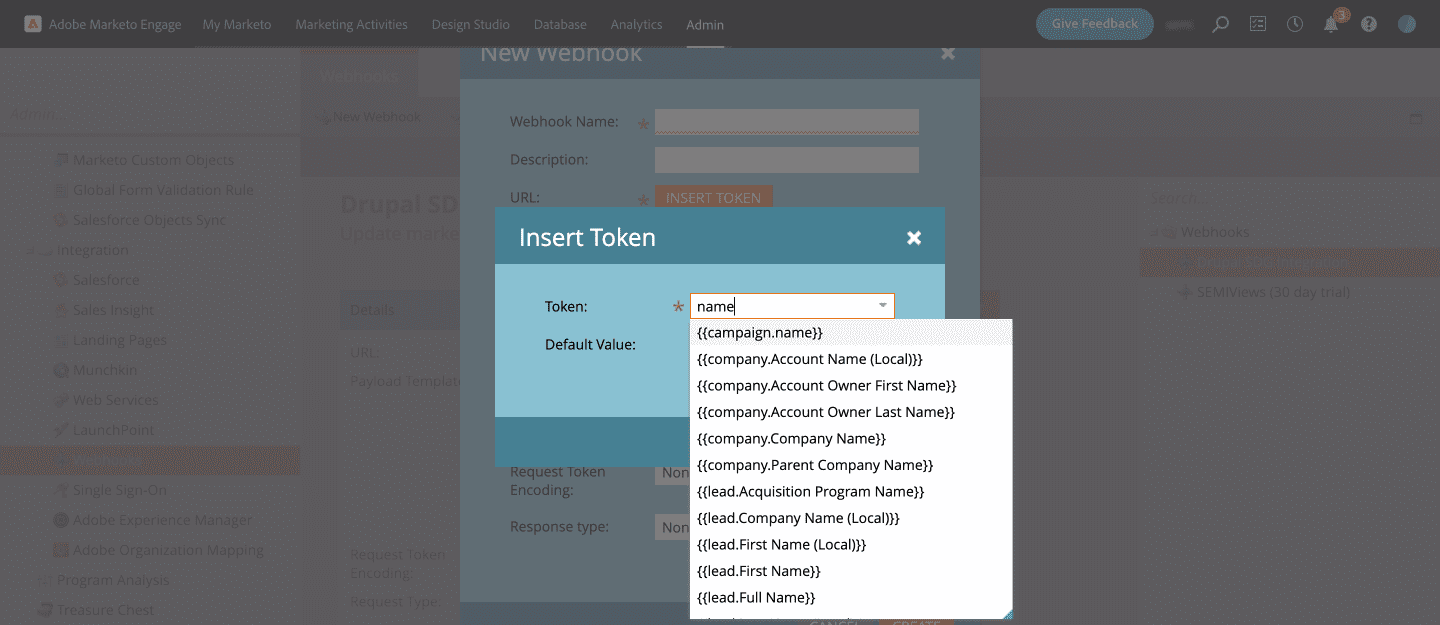Select {{campaign.name}} from token list
This screenshot has height=625, width=1440.
click(760, 333)
